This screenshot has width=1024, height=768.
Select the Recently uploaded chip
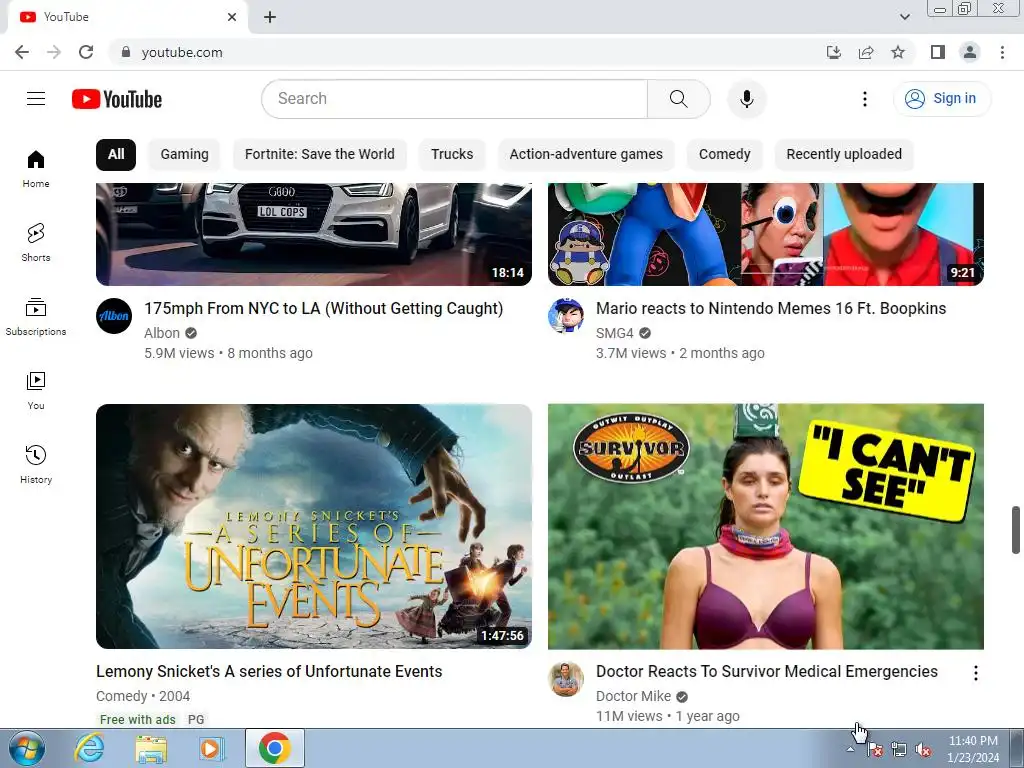click(x=844, y=155)
